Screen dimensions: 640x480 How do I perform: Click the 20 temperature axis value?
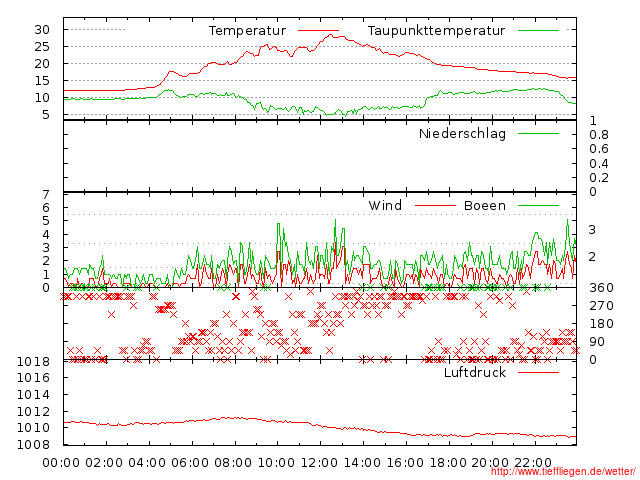click(x=42, y=64)
